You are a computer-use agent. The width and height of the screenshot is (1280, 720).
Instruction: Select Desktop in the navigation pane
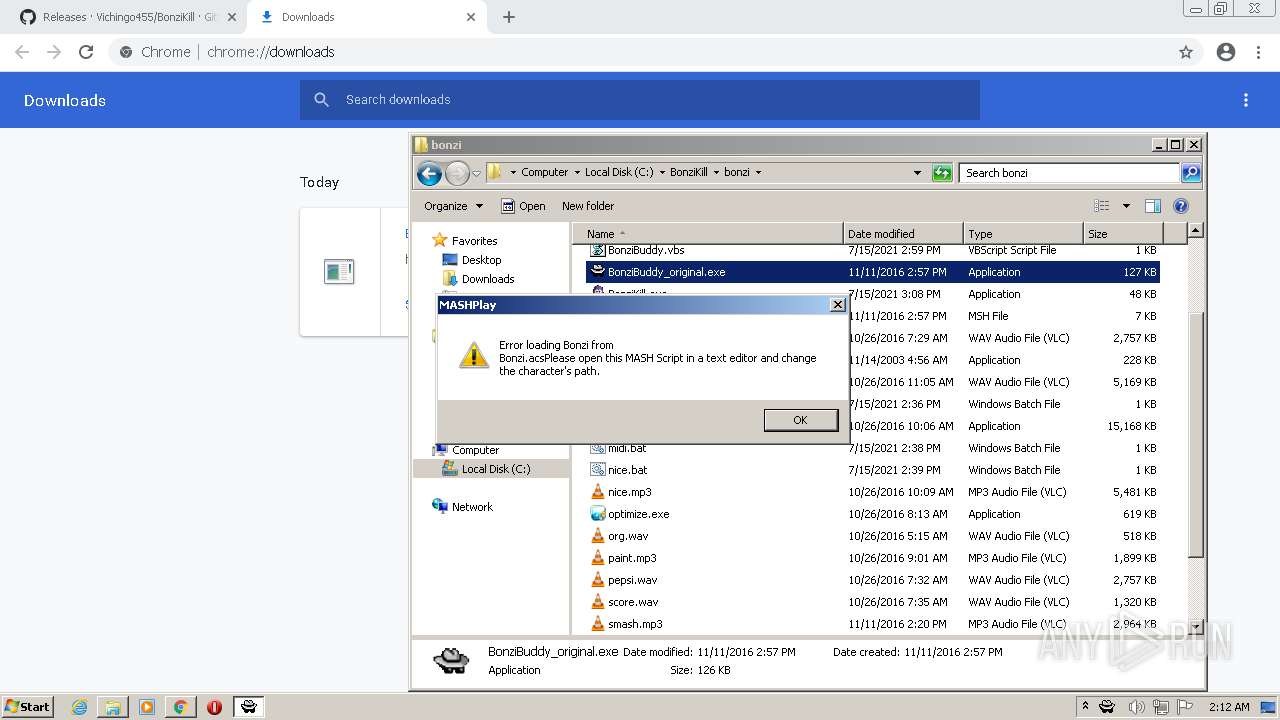pyautogui.click(x=481, y=260)
